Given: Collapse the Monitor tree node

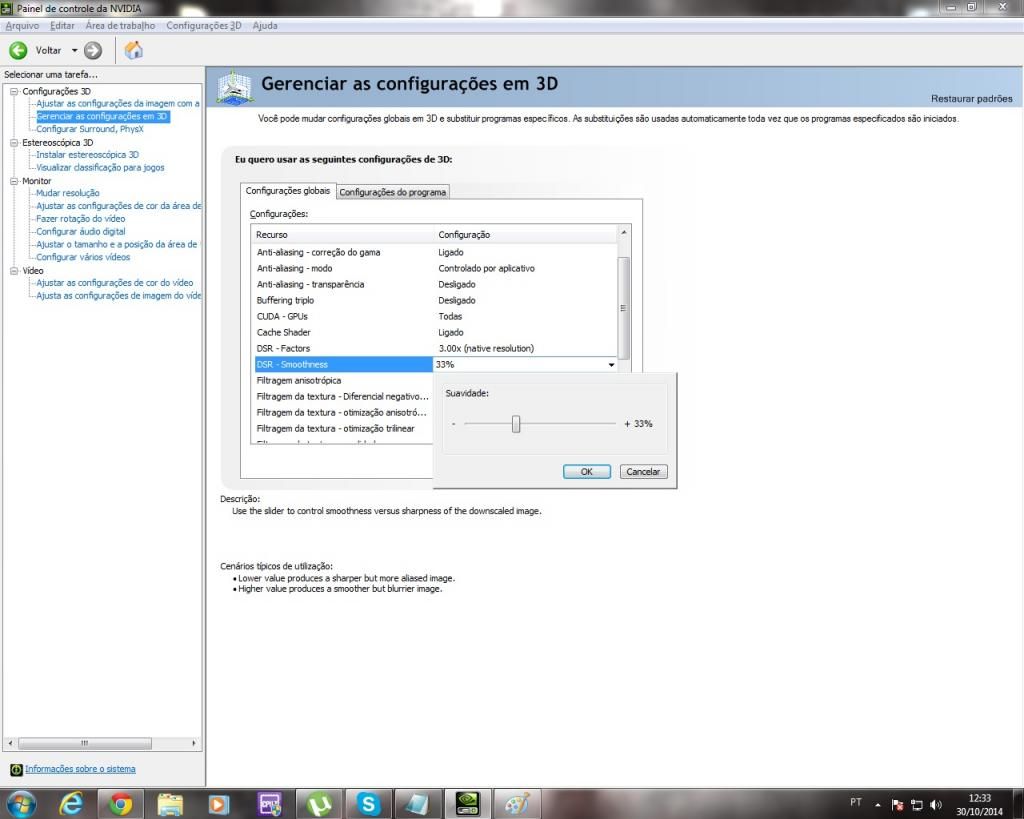Looking at the screenshot, I should [14, 181].
